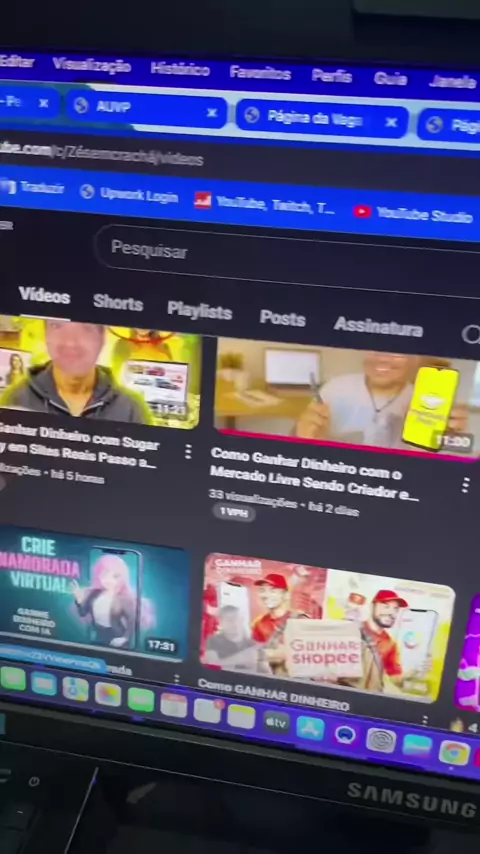
Task: Close the AUVP browser tab
Action: coord(212,113)
